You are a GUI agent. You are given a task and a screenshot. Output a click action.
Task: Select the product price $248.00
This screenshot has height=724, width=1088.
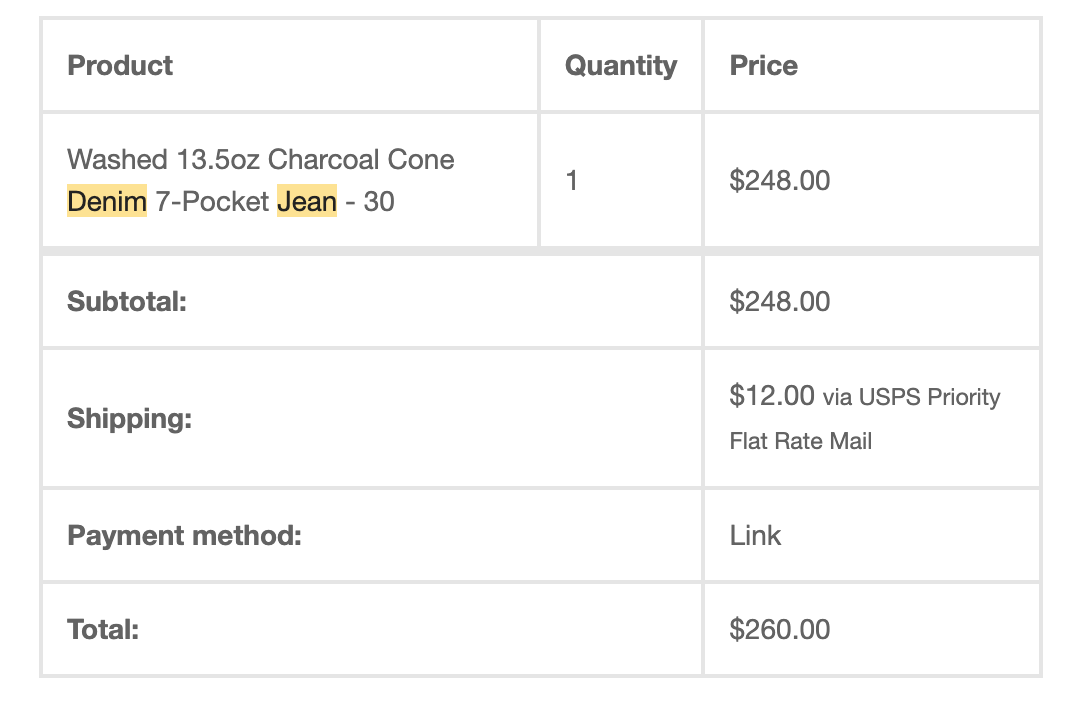tap(779, 180)
